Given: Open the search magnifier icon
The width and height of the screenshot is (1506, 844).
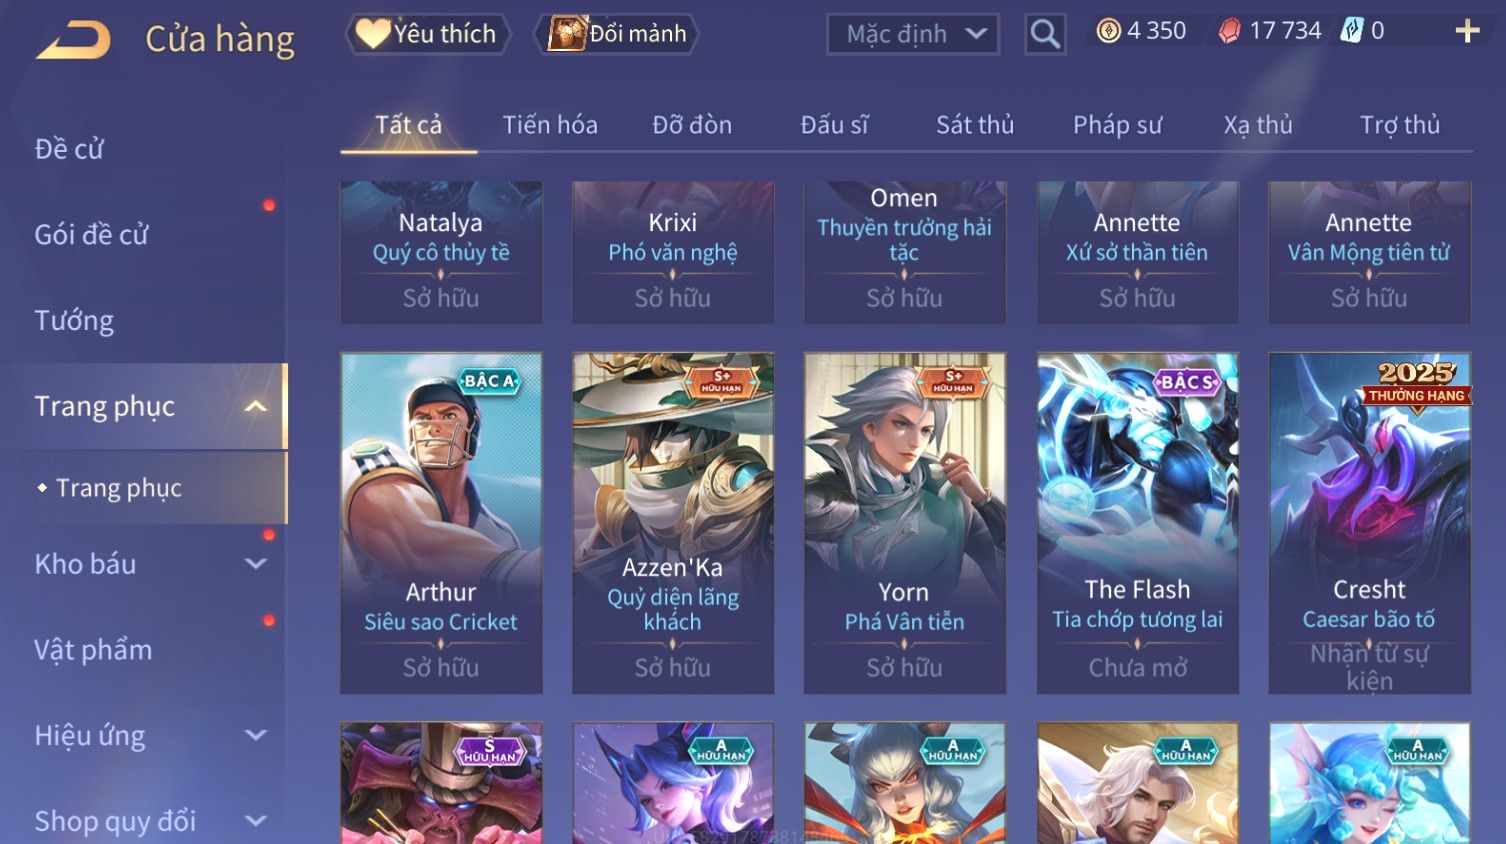Looking at the screenshot, I should point(1045,34).
